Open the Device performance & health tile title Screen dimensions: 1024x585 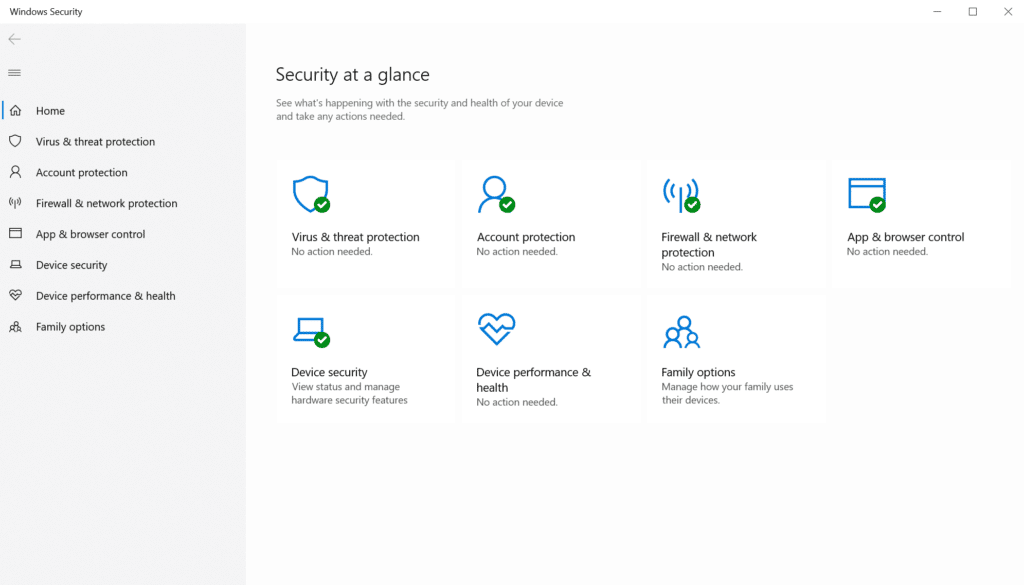[534, 379]
